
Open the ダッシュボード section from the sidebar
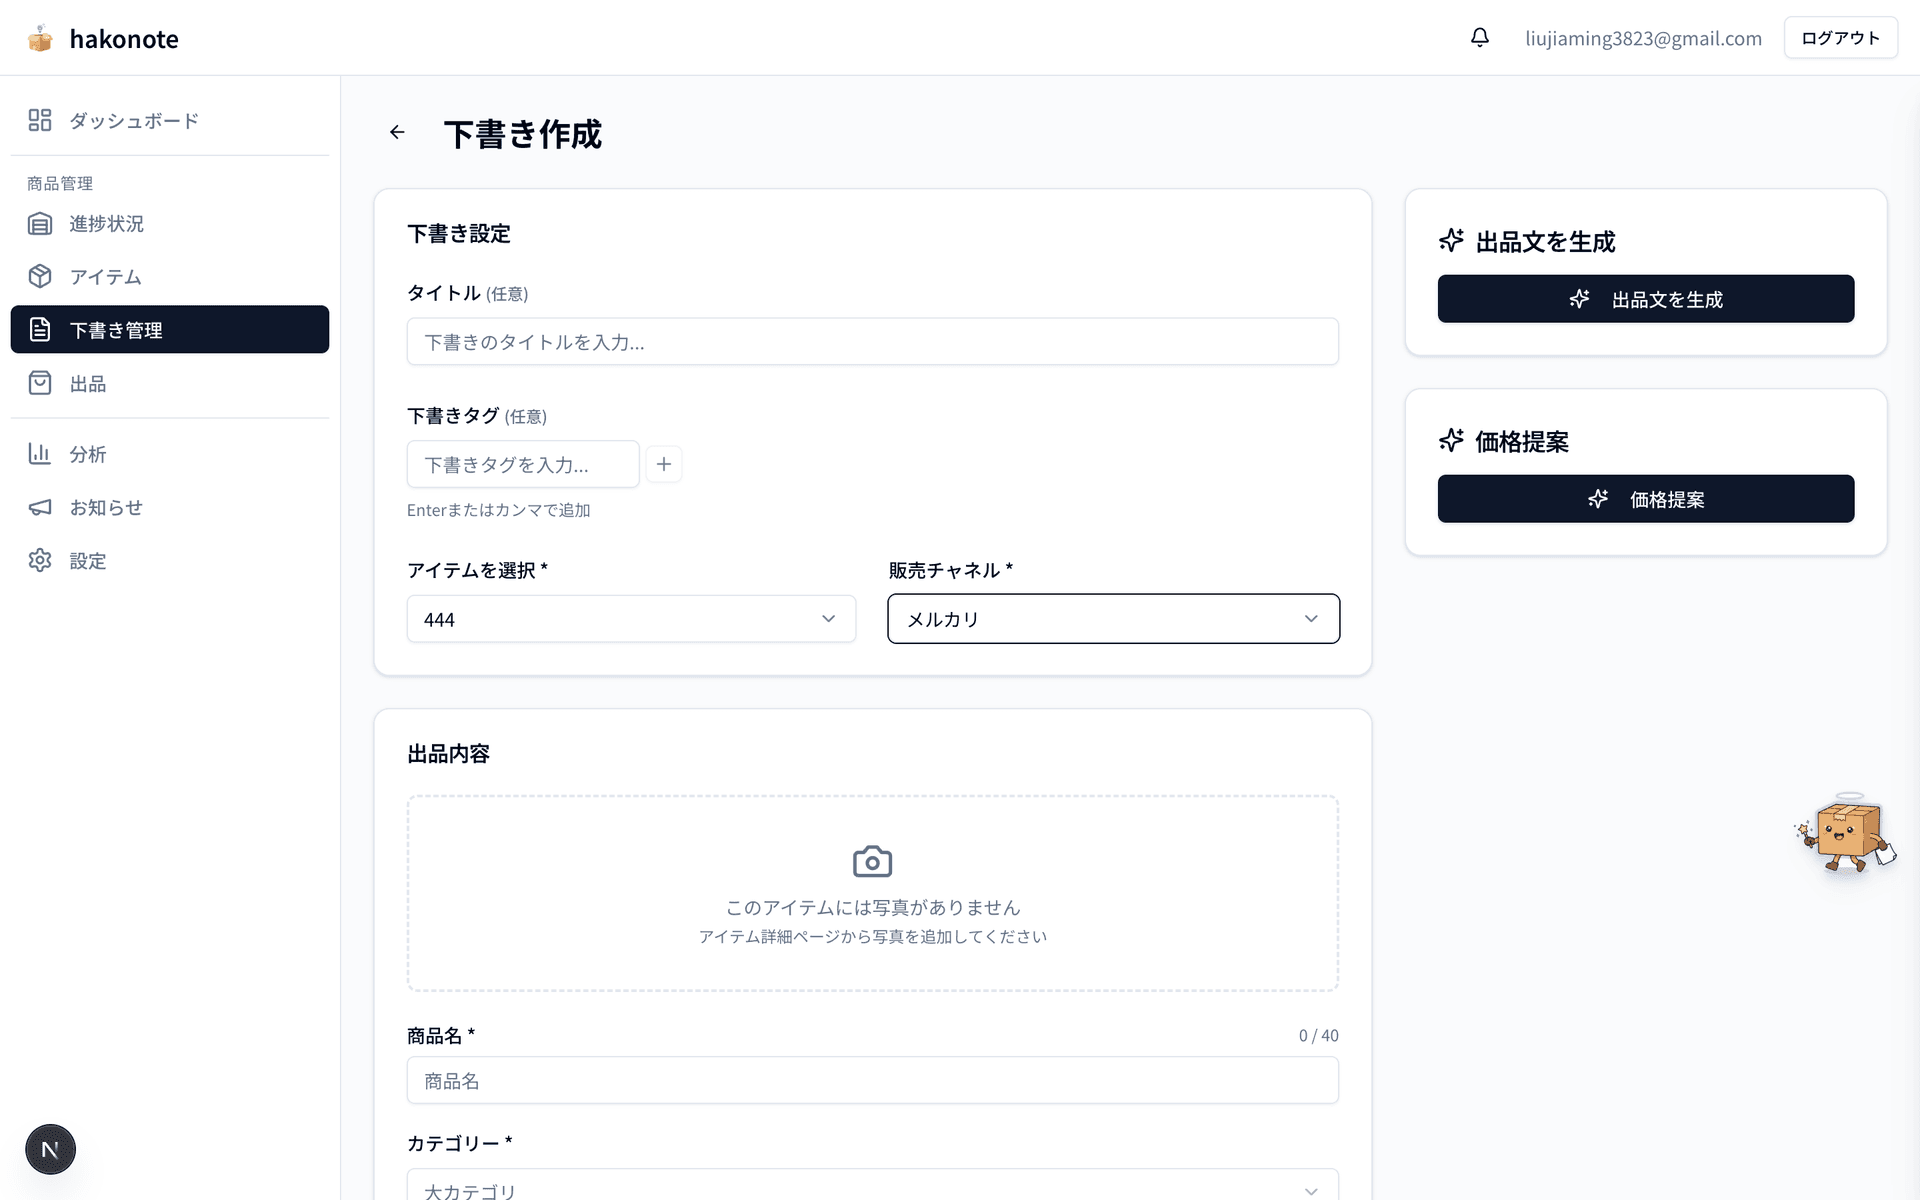coord(133,120)
